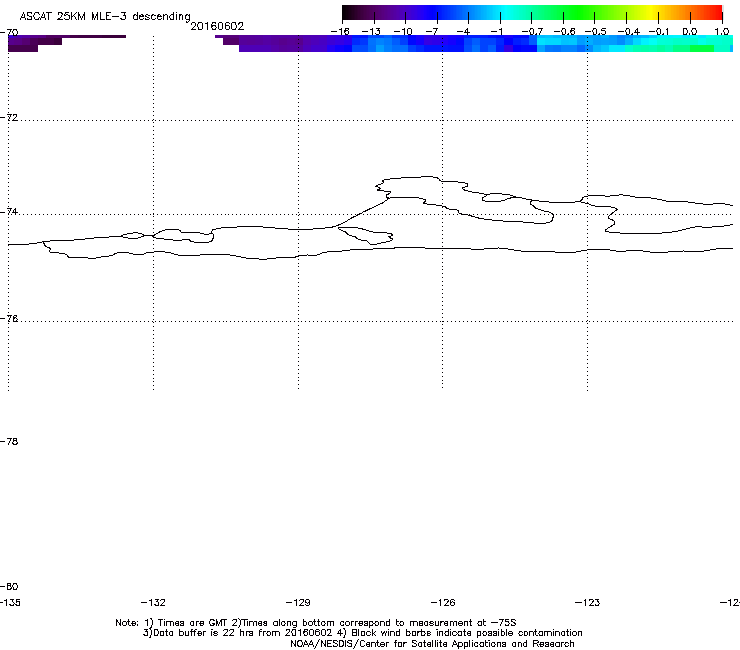Image resolution: width=740 pixels, height=650 pixels.
Task: Click the -74 latitude label
Action: [9, 212]
